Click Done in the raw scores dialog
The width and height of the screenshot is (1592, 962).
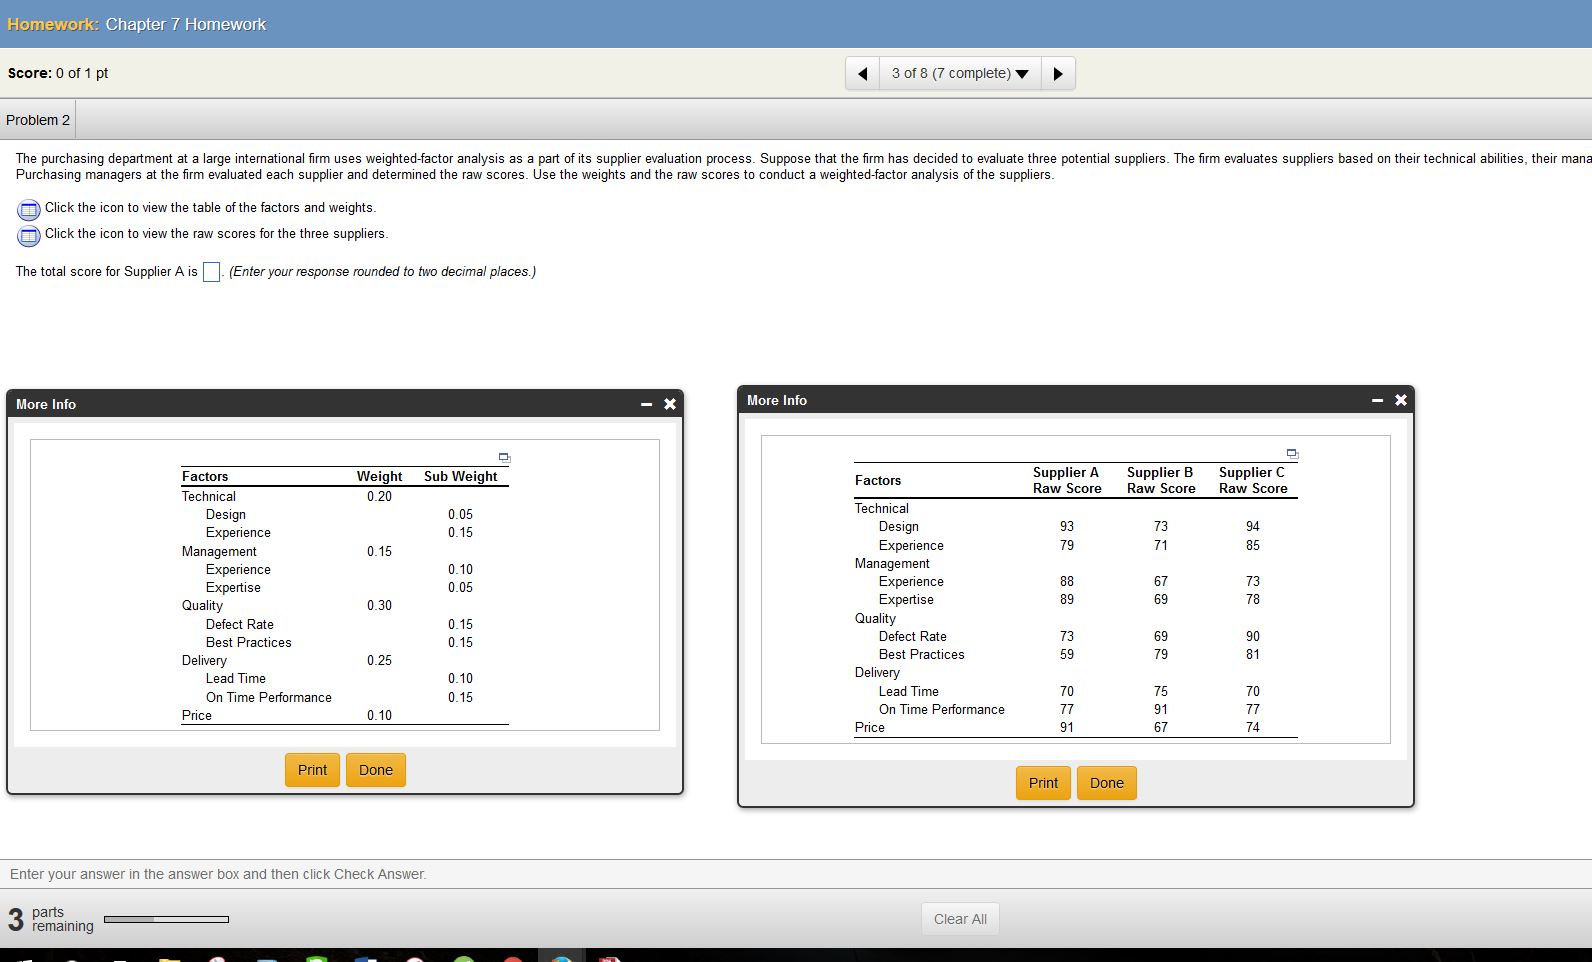click(x=1107, y=783)
